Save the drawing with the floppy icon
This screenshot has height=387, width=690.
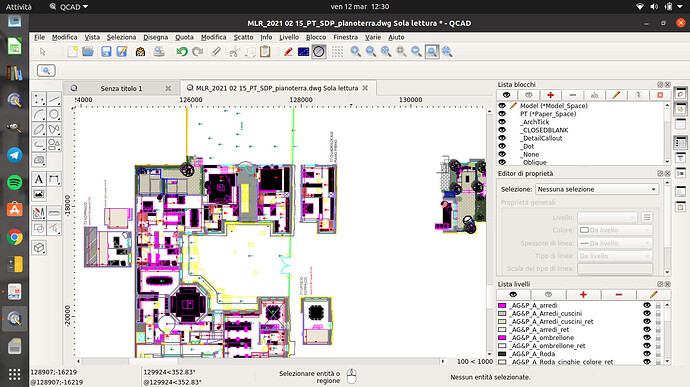click(106, 52)
